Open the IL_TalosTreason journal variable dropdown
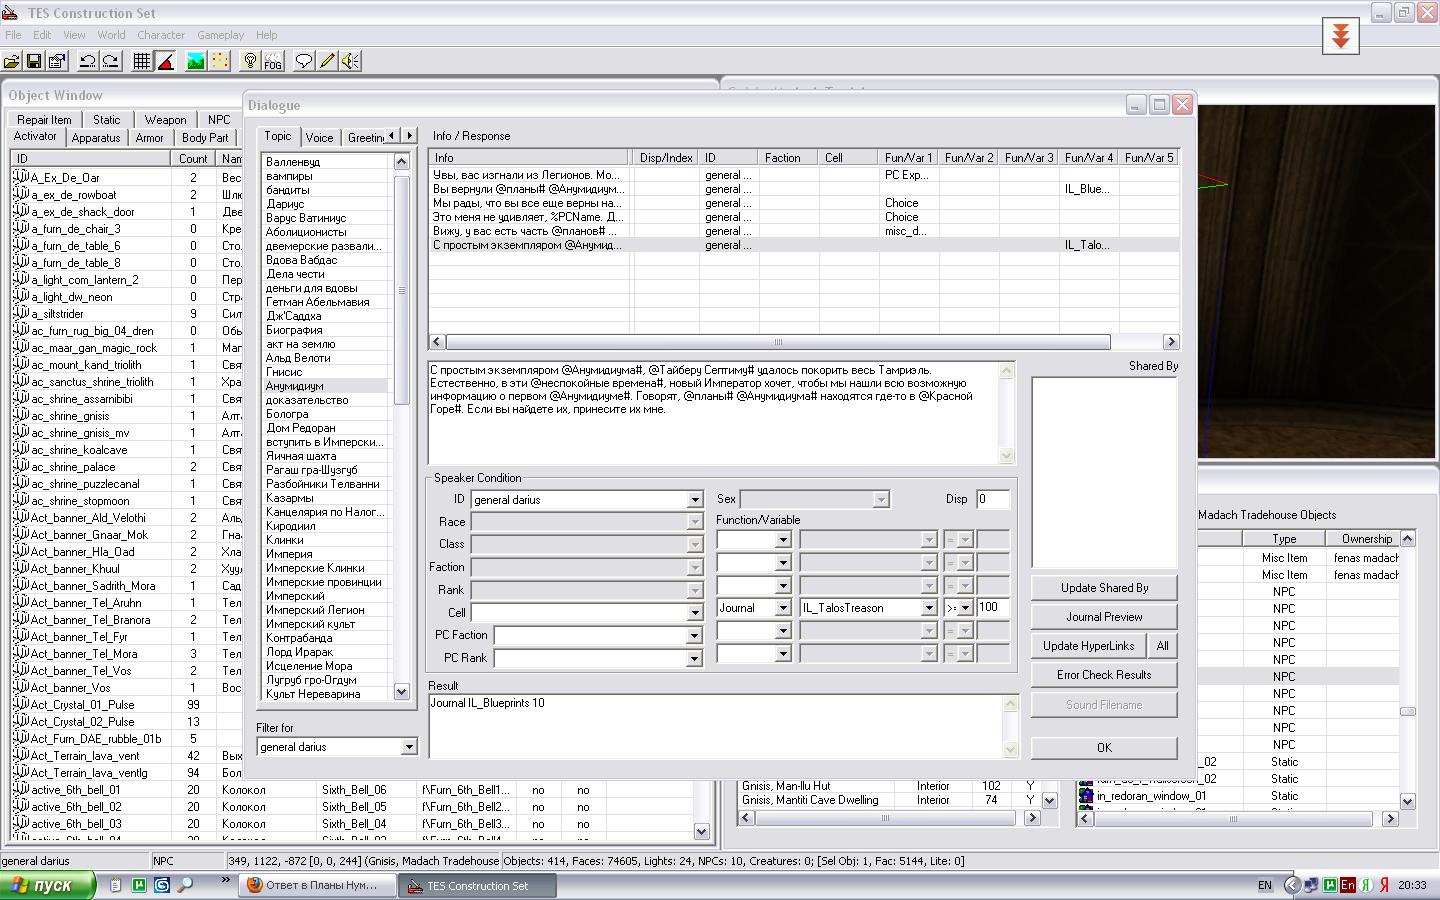 tap(928, 608)
